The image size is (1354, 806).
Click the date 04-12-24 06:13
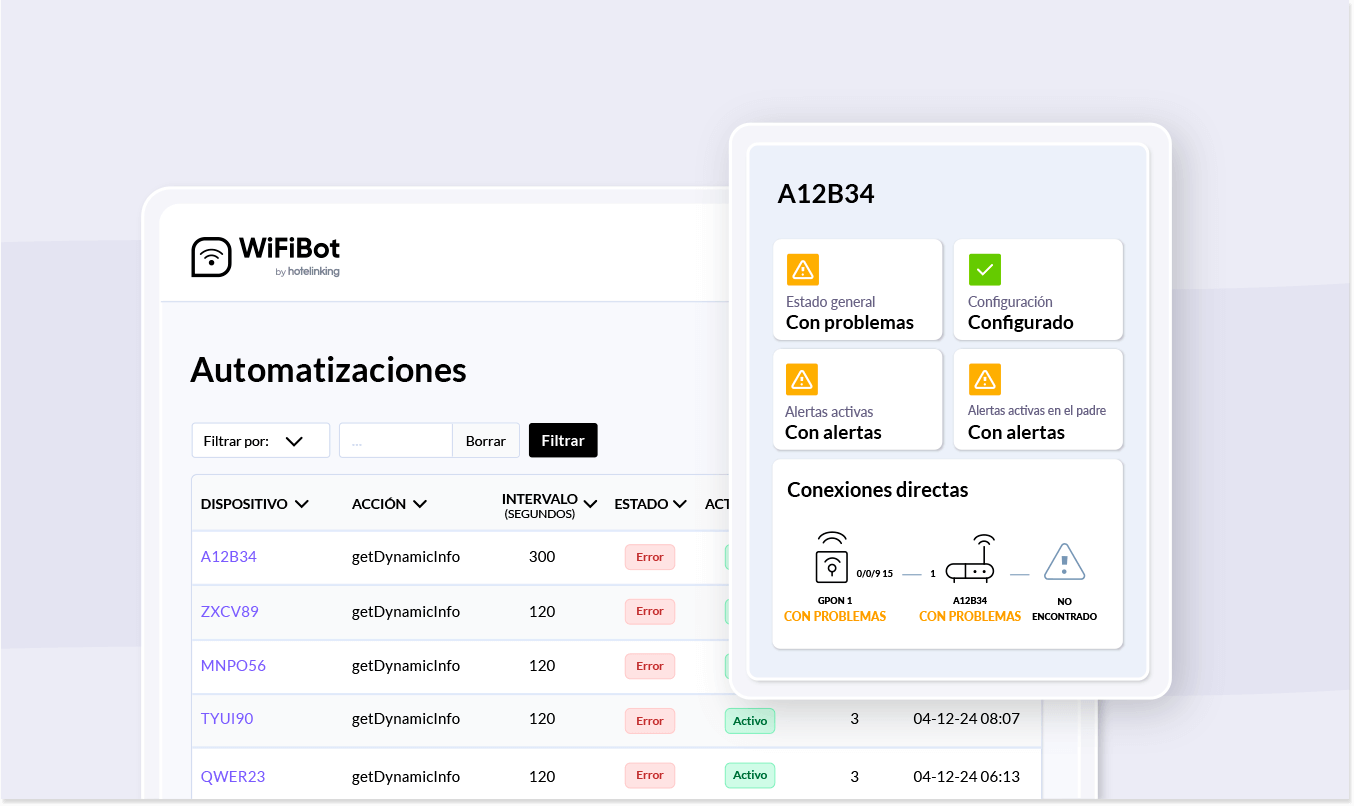tap(966, 776)
